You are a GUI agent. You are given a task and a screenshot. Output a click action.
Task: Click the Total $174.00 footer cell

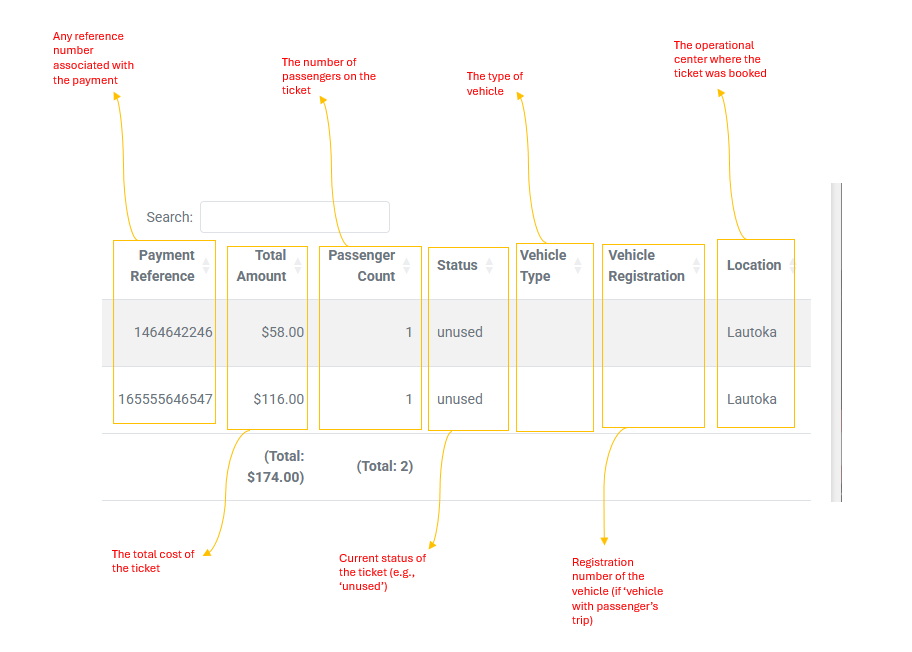click(276, 467)
